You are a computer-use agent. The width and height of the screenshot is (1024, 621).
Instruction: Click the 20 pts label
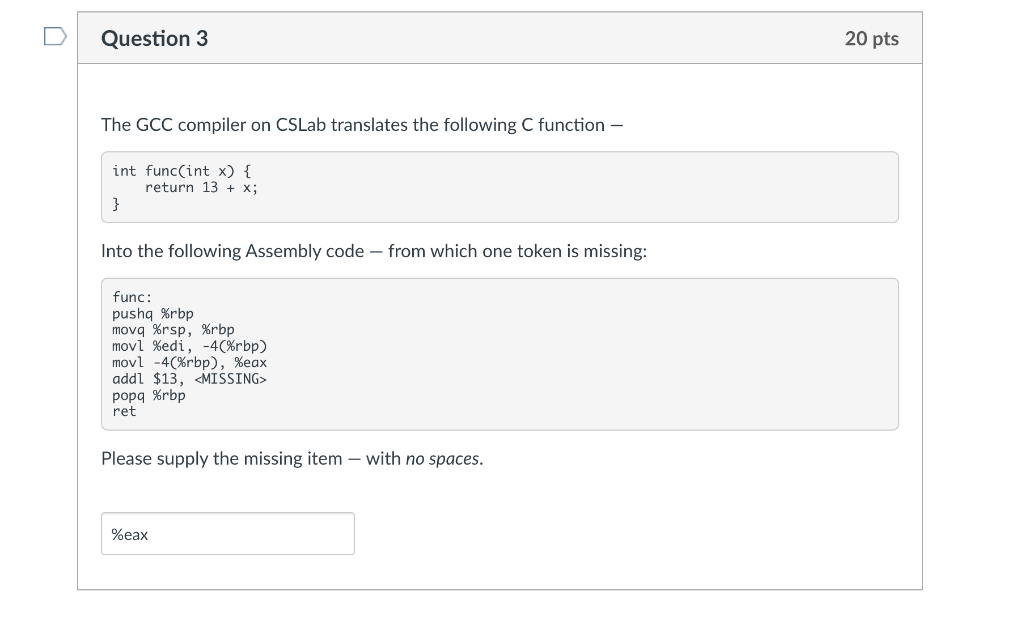[x=871, y=39]
